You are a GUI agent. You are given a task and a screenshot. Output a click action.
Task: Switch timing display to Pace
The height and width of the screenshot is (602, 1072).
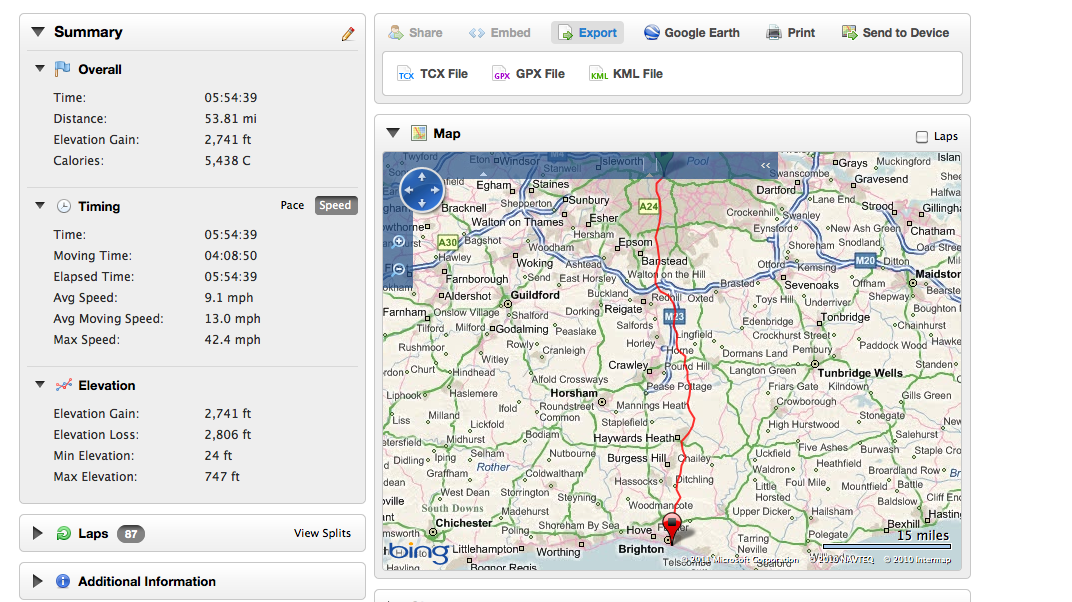tap(292, 206)
